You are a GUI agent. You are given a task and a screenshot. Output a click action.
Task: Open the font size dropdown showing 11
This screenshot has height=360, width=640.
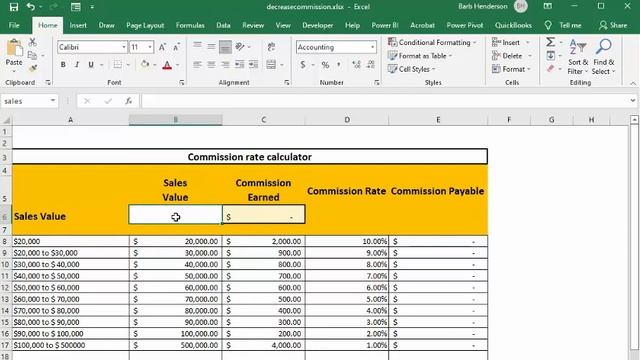(x=150, y=47)
